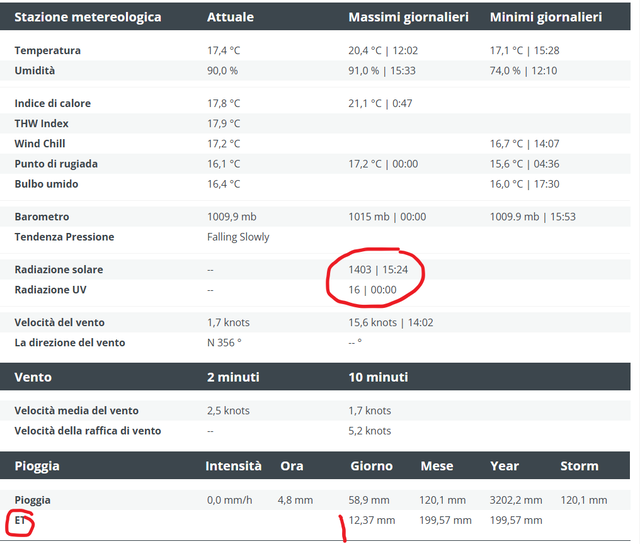Click max humidity '91,0 % | 15:33'

(x=382, y=71)
